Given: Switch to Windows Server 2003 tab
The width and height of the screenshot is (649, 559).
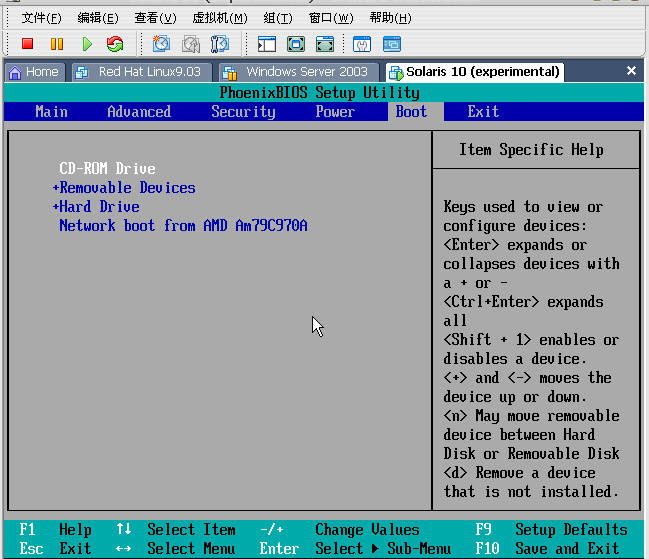Looking at the screenshot, I should pyautogui.click(x=298, y=72).
